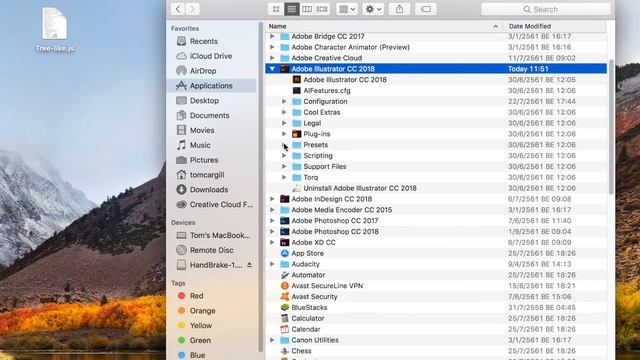
Task: Expand the Adobe Creative Cloud folder
Action: click(x=272, y=58)
